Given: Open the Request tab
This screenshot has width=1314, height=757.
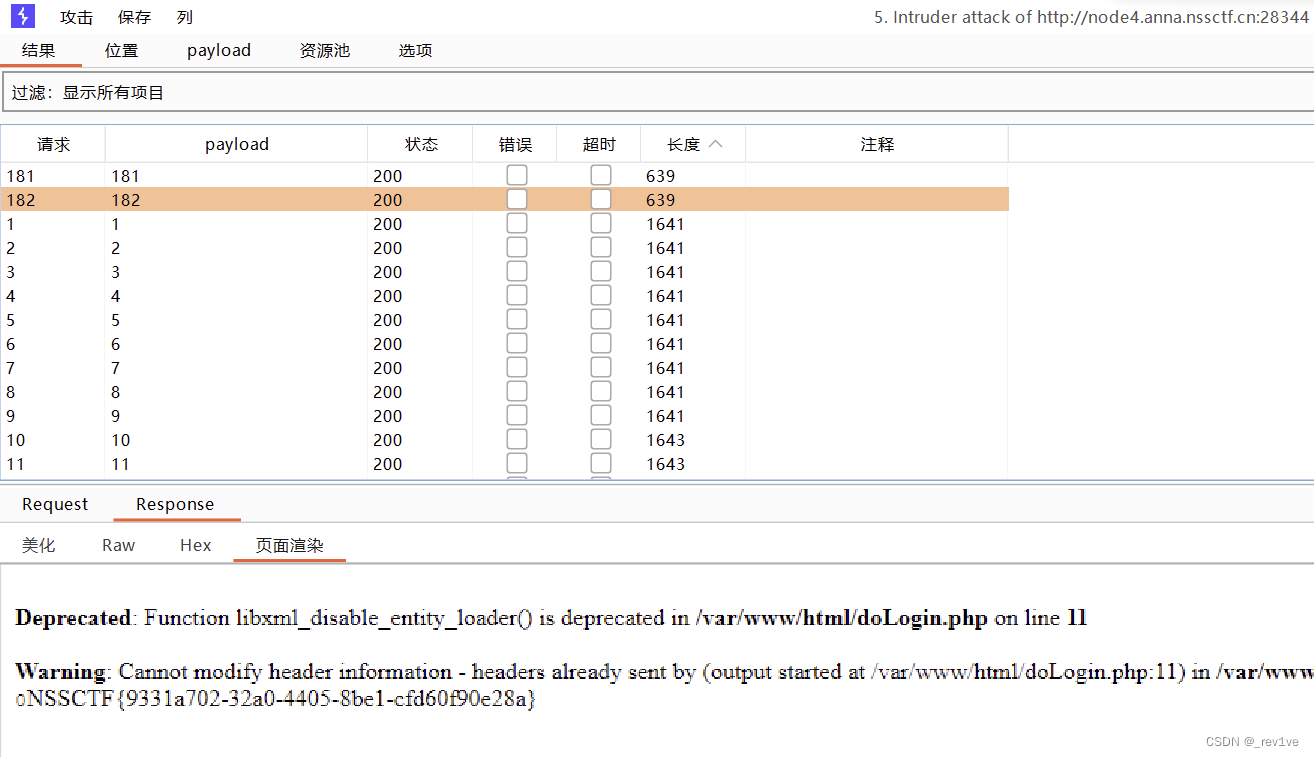Looking at the screenshot, I should (55, 504).
